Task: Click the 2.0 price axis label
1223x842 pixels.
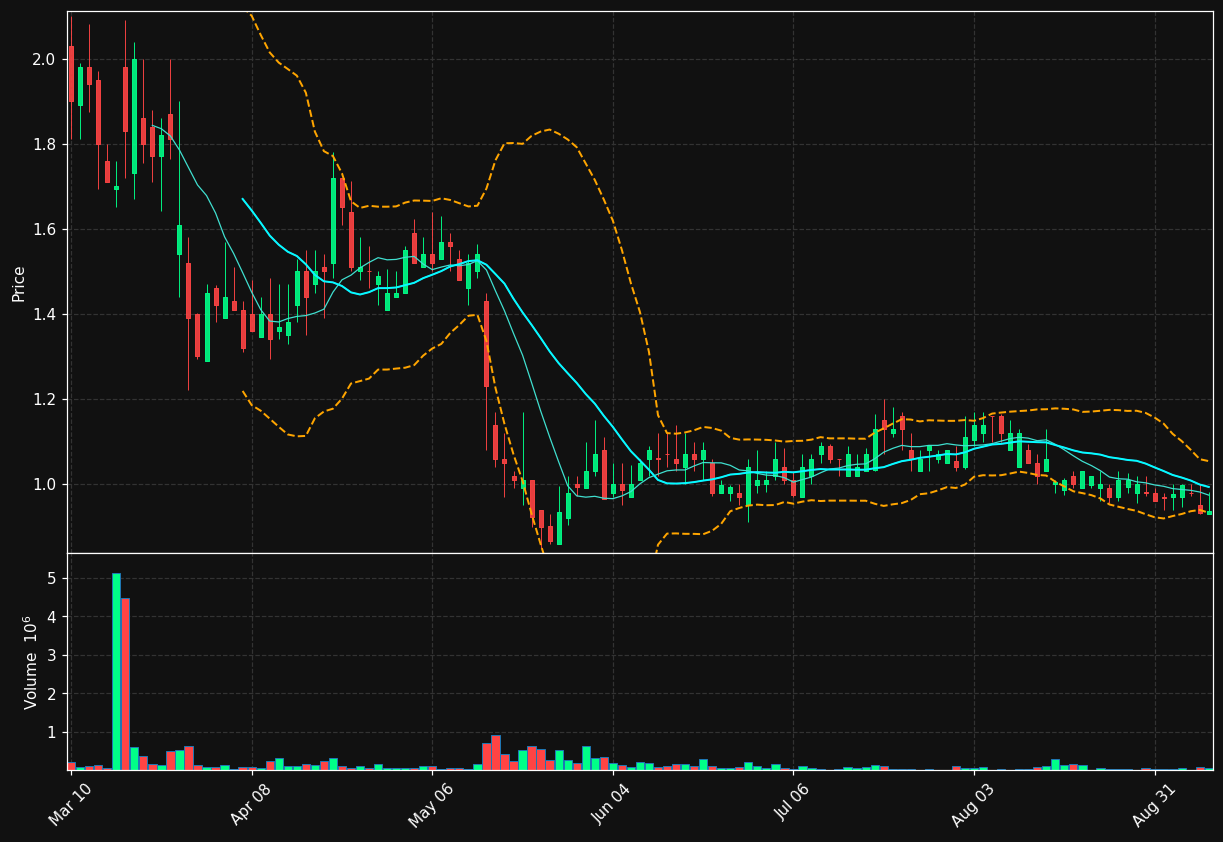Action: coord(43,59)
